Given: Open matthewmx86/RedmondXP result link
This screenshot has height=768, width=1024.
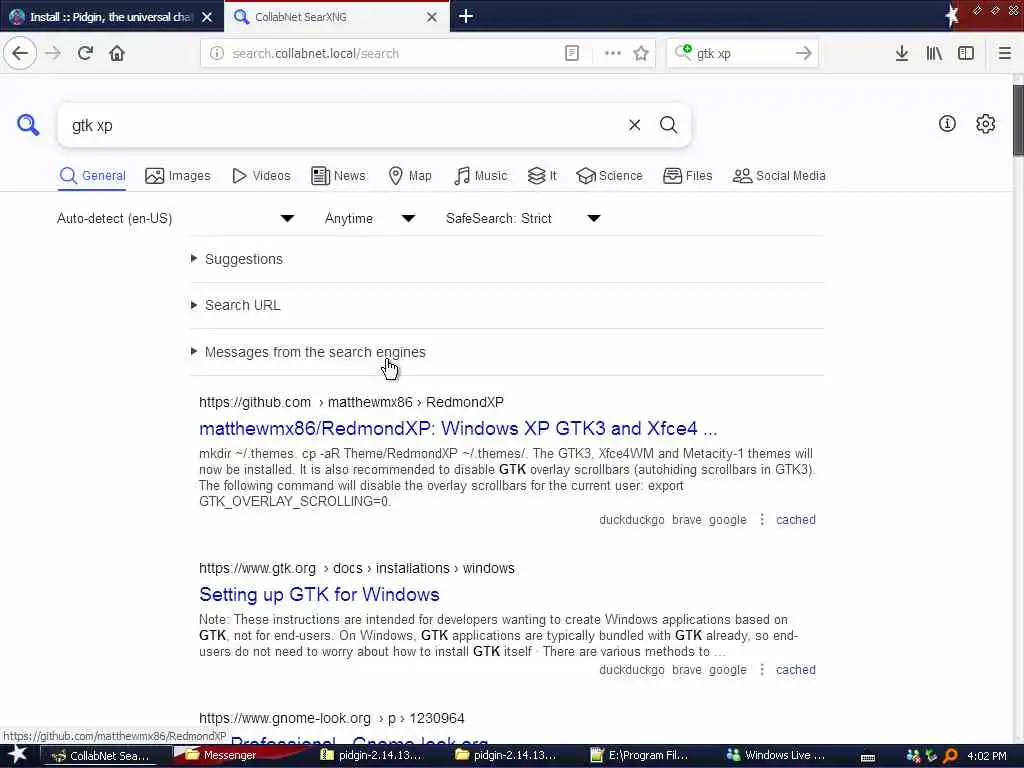Looking at the screenshot, I should (458, 428).
